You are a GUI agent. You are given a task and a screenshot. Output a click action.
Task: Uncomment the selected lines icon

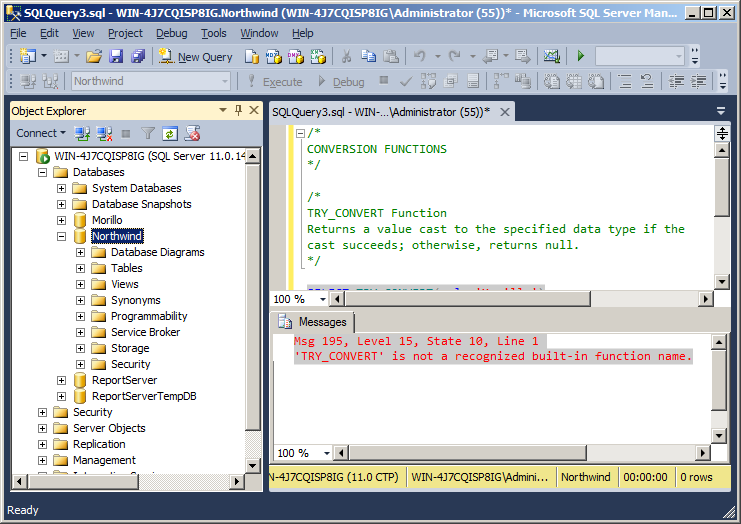click(x=646, y=81)
